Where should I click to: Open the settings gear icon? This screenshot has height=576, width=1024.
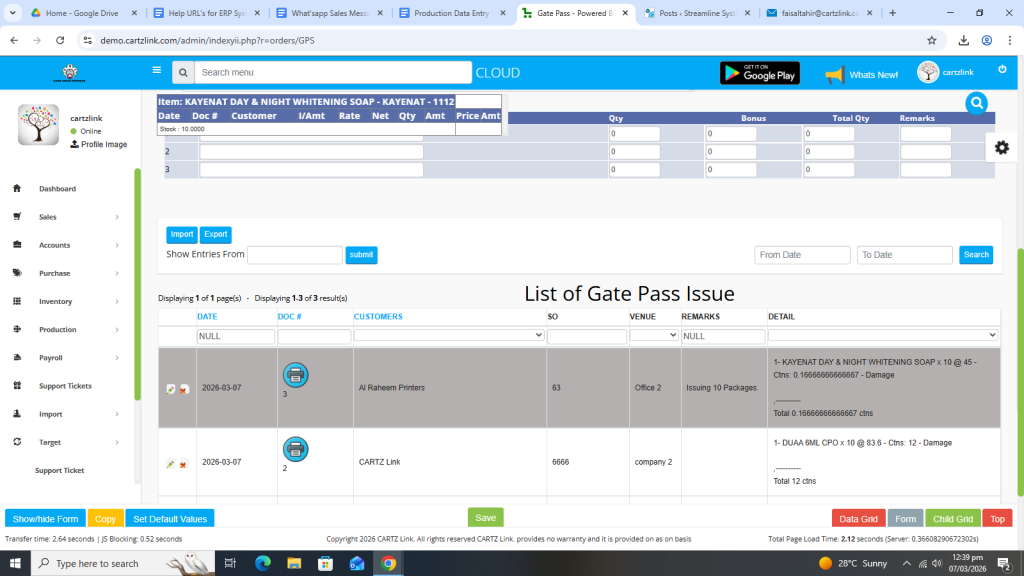[x=1001, y=147]
